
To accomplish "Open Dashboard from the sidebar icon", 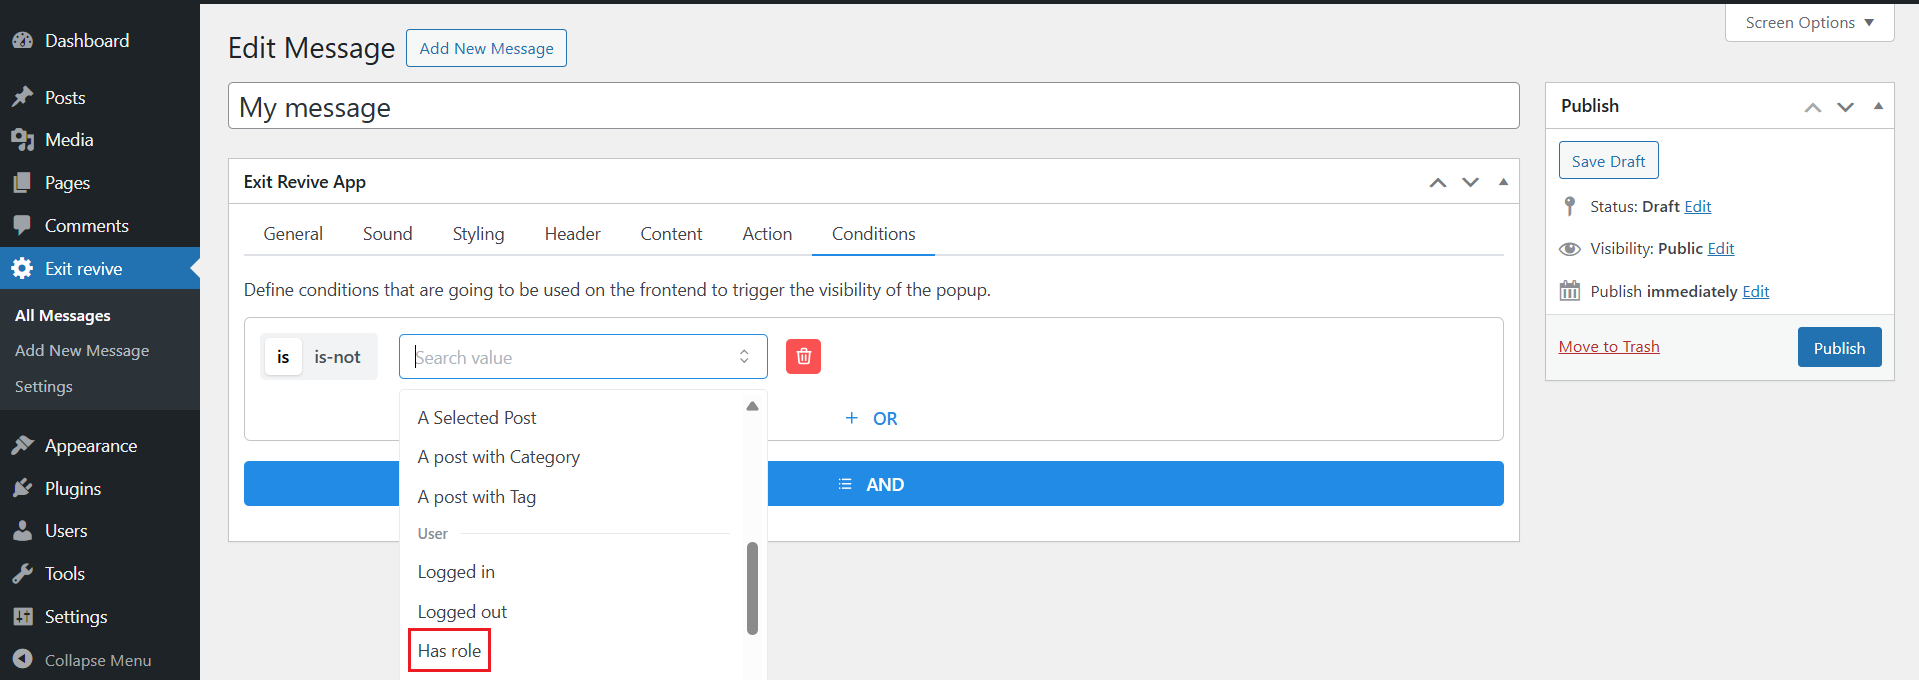I will (x=22, y=41).
